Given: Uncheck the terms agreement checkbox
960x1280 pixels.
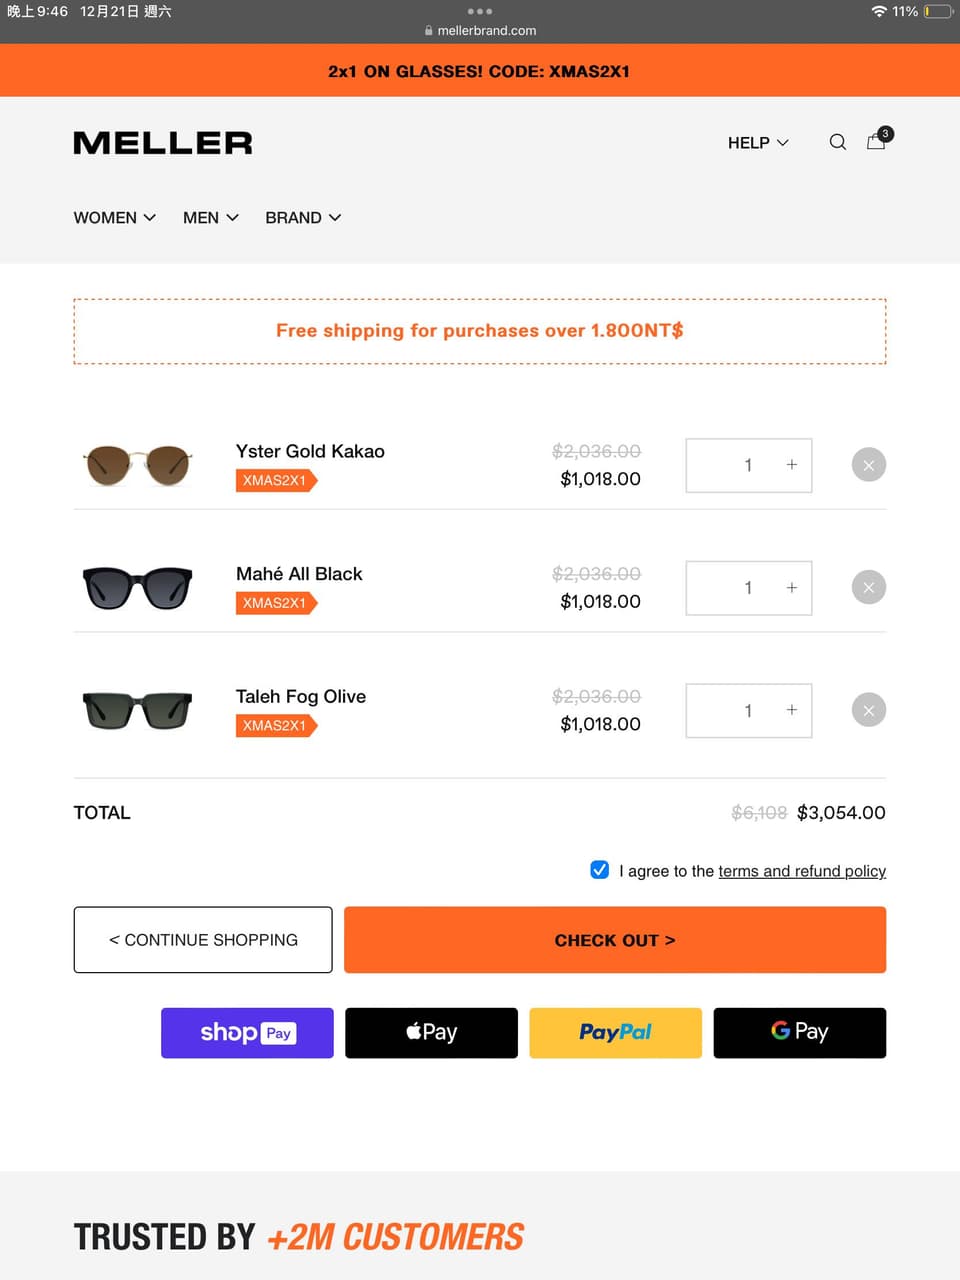Looking at the screenshot, I should pos(600,870).
